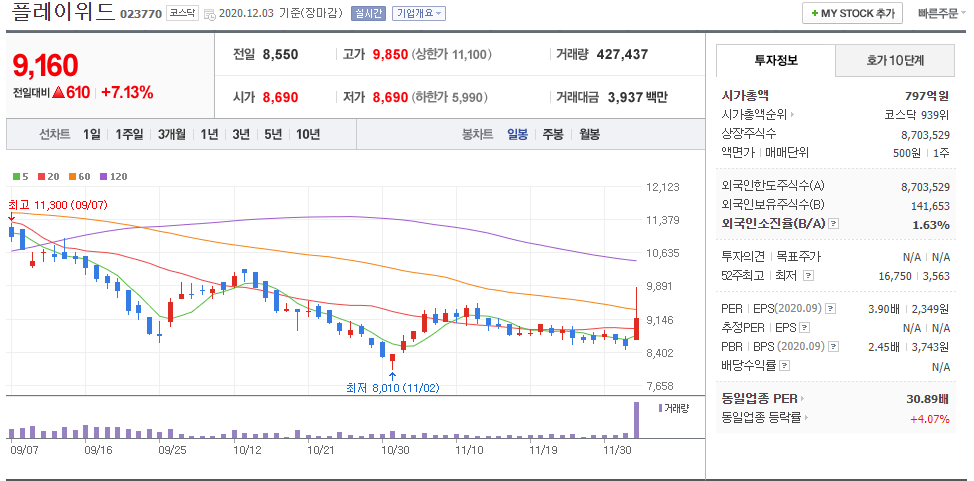Viewport: 974px width, 481px height.
Task: Click the plus icon in MY STOCK 추가
Action: coord(814,13)
